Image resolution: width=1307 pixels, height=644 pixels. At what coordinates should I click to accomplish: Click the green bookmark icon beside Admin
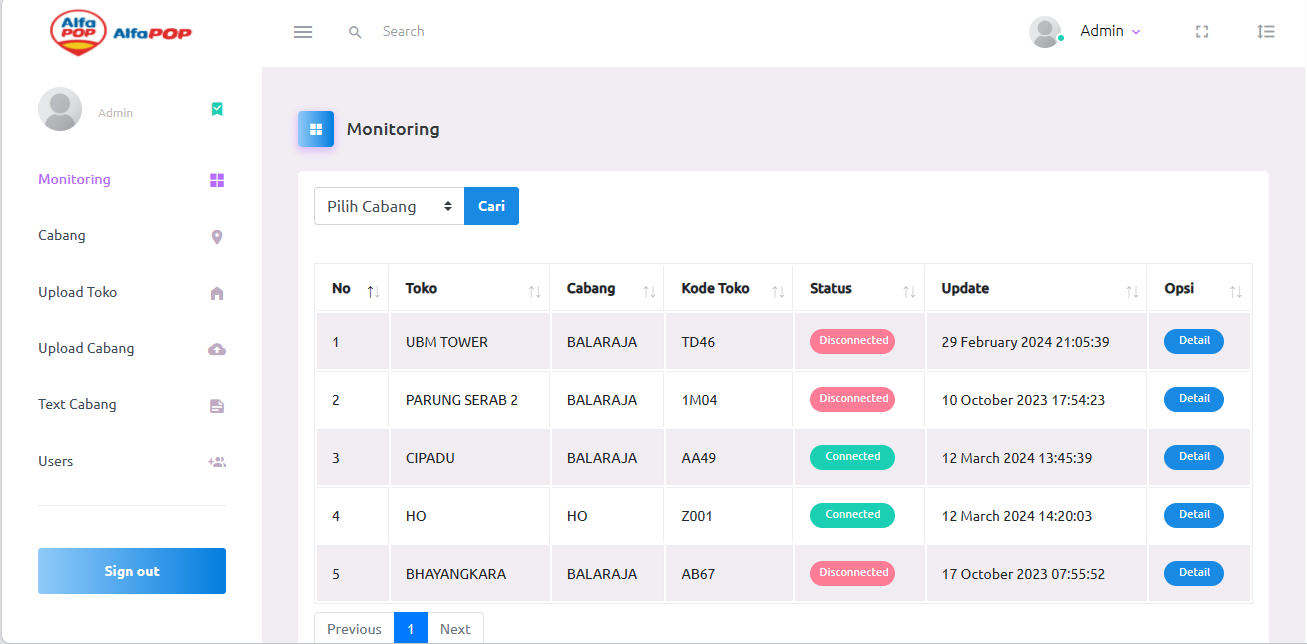(x=217, y=109)
